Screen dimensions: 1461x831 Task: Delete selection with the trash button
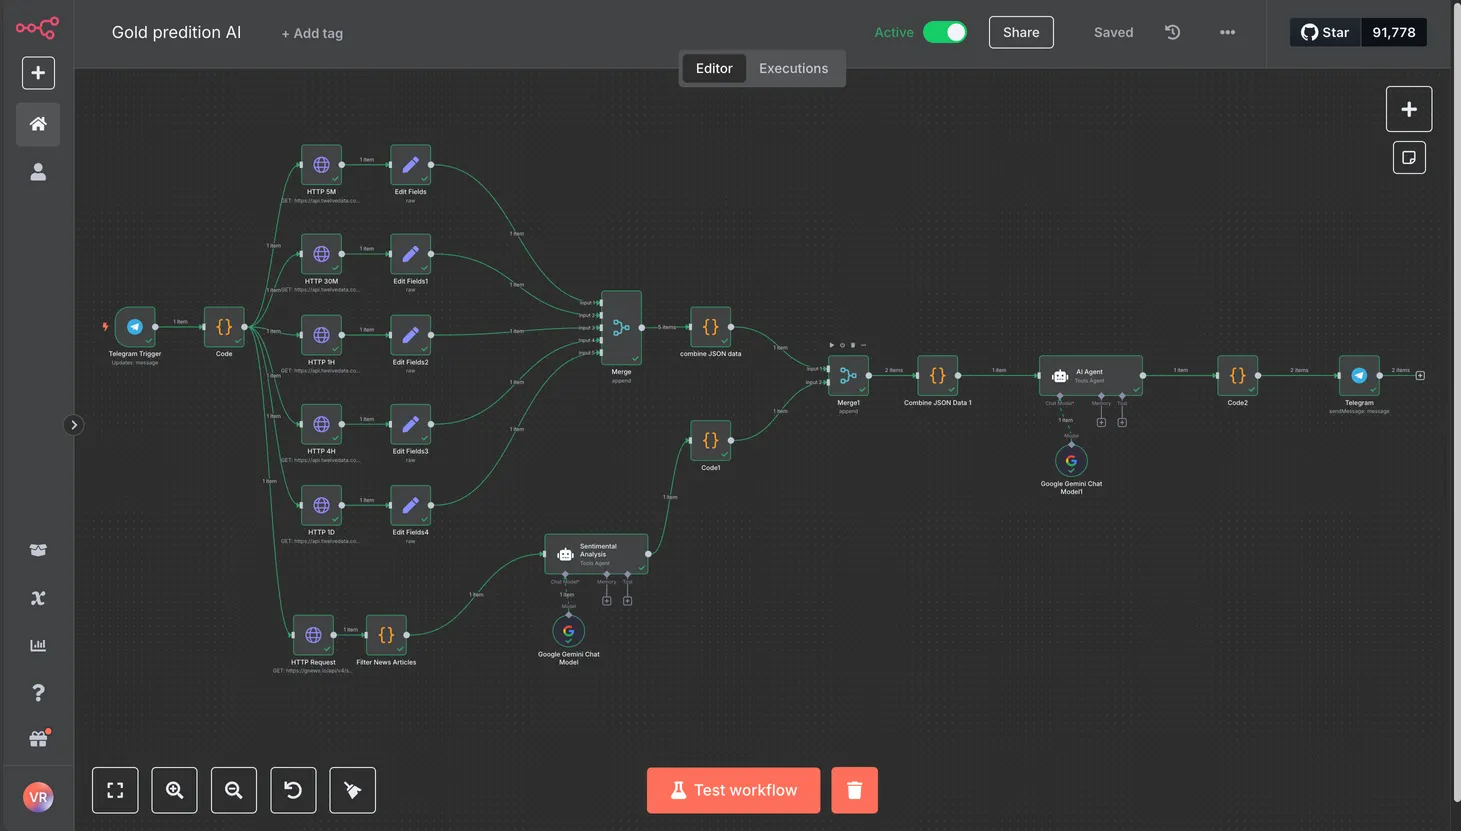pos(854,790)
